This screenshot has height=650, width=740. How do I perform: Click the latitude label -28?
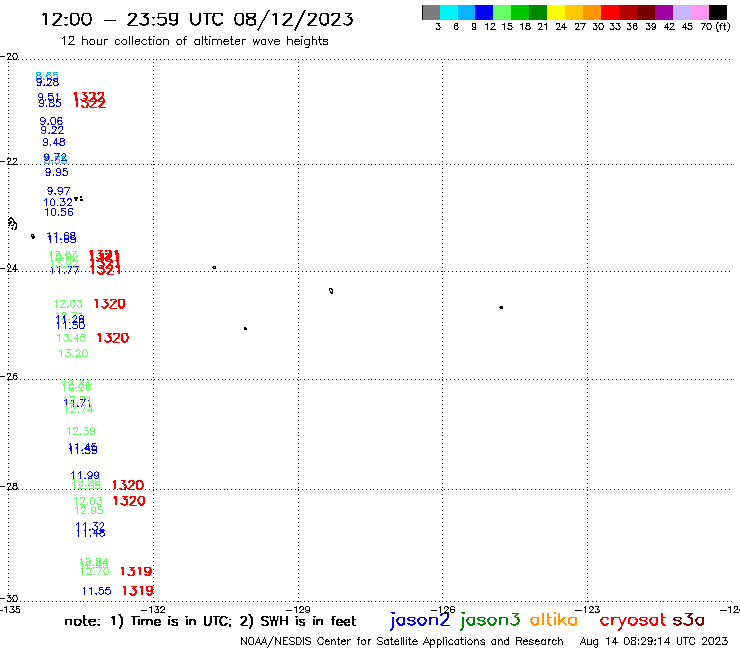pyautogui.click(x=9, y=486)
